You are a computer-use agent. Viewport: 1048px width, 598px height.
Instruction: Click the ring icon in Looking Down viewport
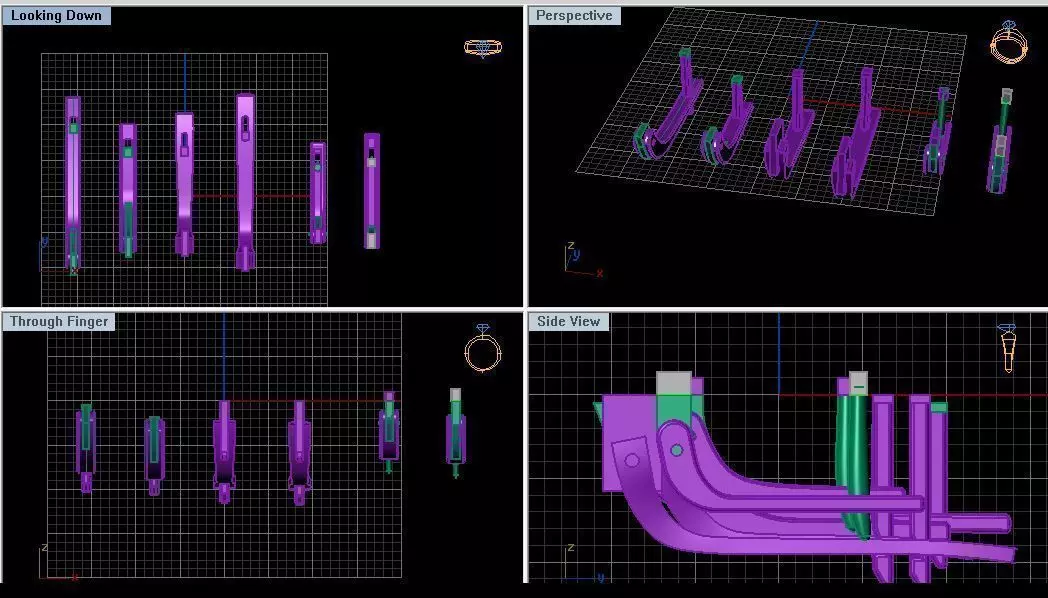tap(483, 48)
